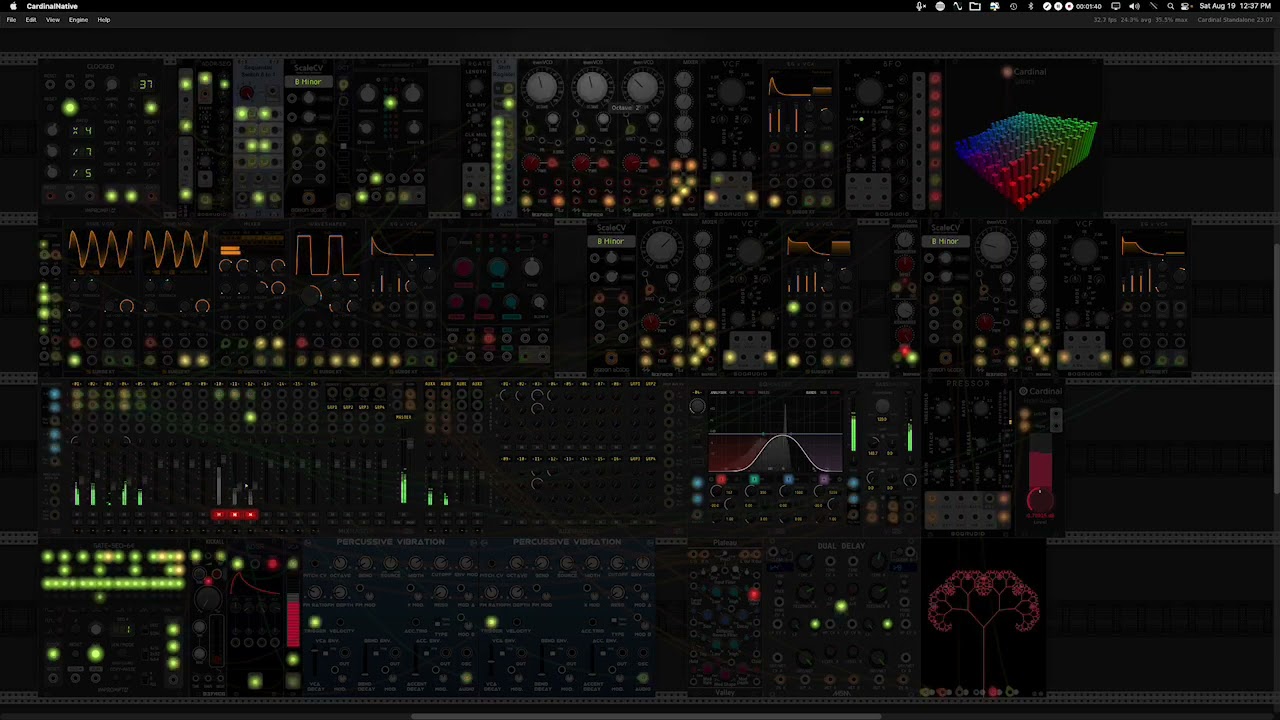Click the volume icon in the macOS menu bar

click(1134, 6)
